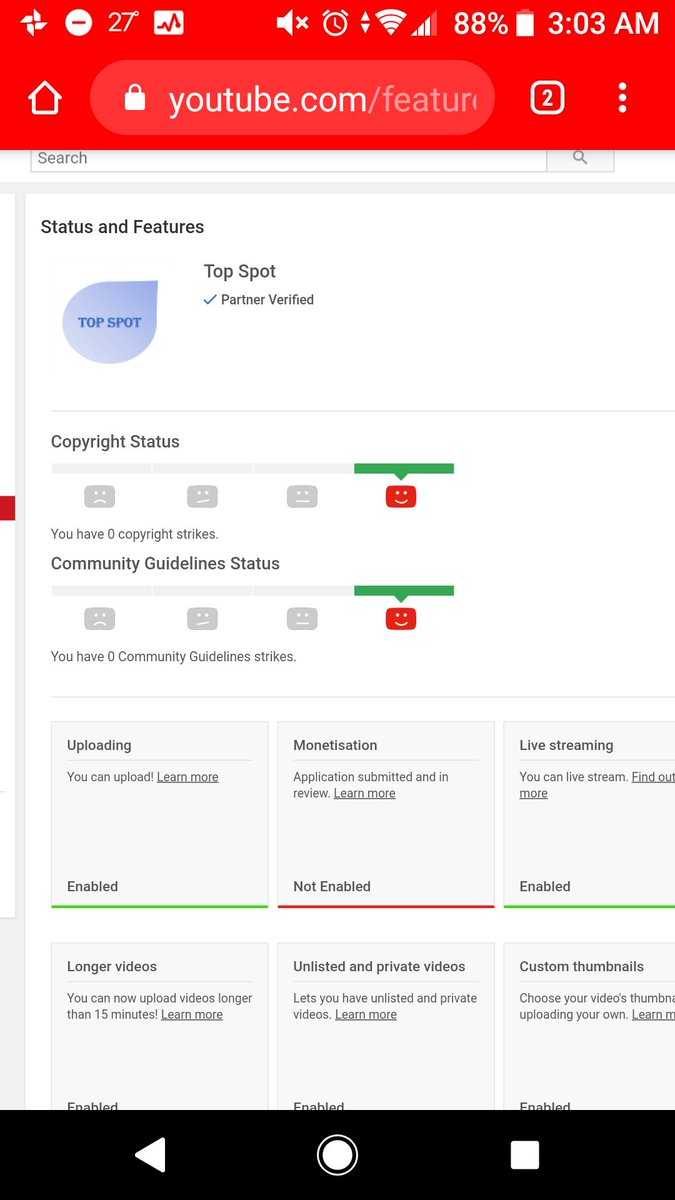Click the Longer videos card title

pyautogui.click(x=112, y=967)
